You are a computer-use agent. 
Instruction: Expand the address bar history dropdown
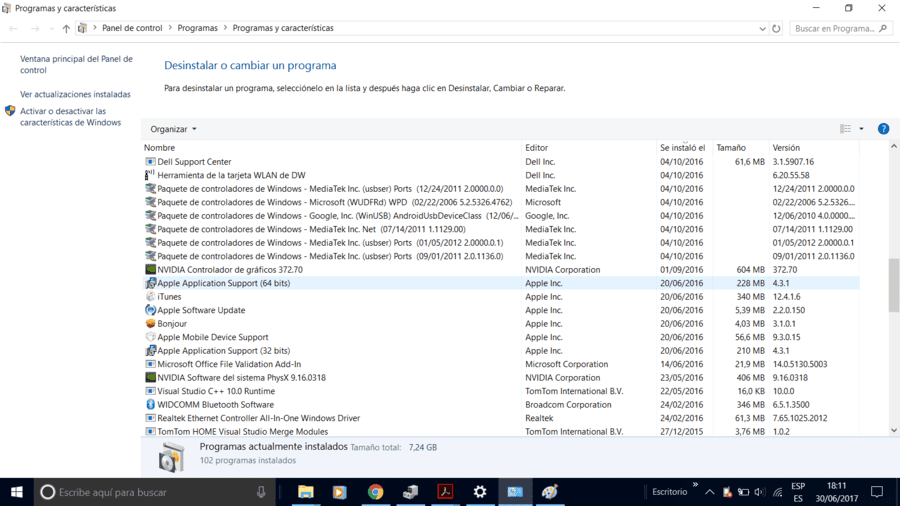click(x=762, y=28)
